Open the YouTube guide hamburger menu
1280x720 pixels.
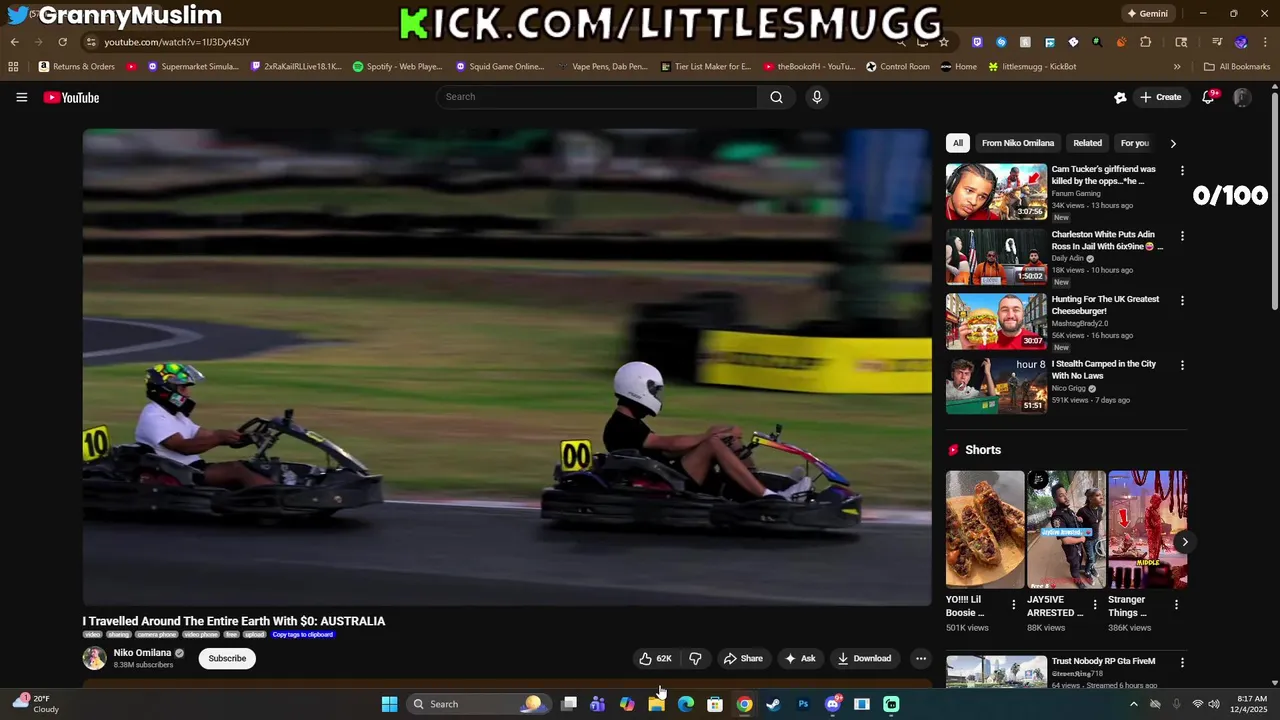21,97
